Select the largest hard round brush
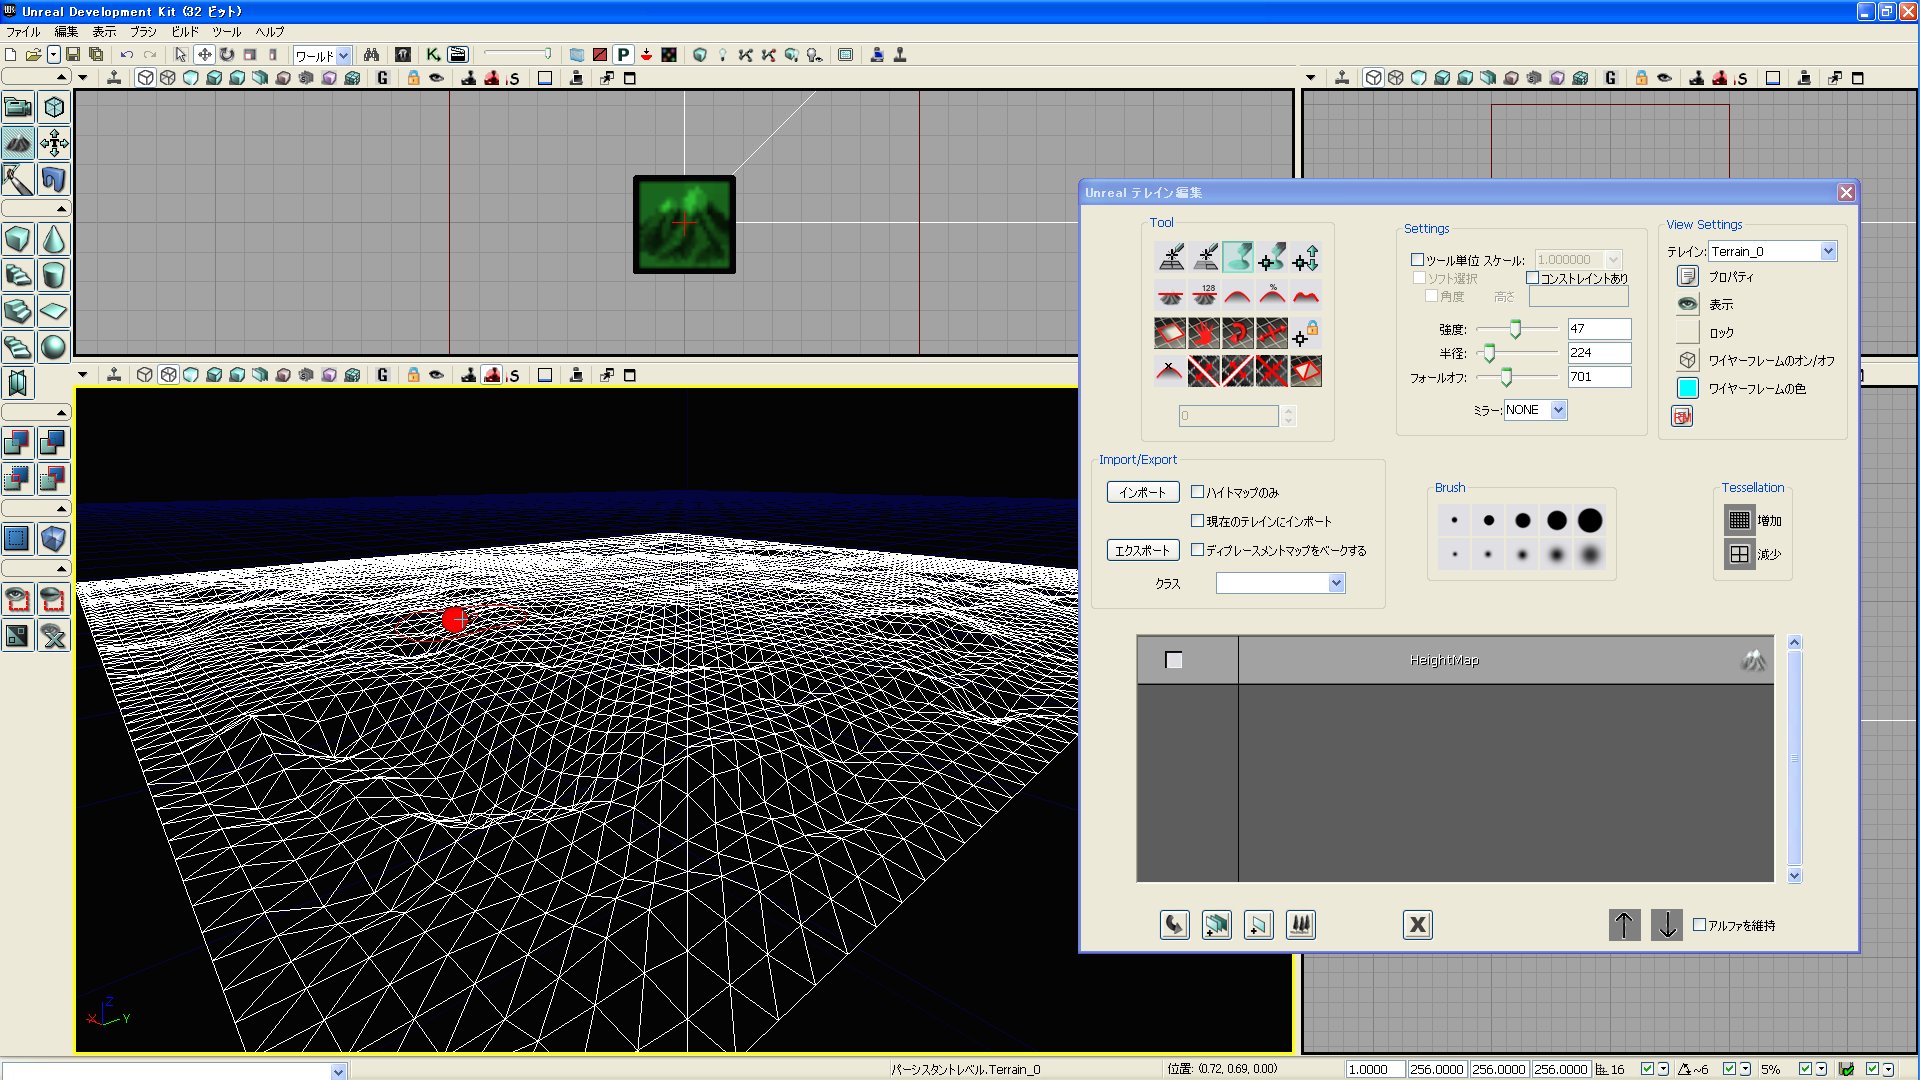This screenshot has height=1080, width=1920. coord(1590,520)
